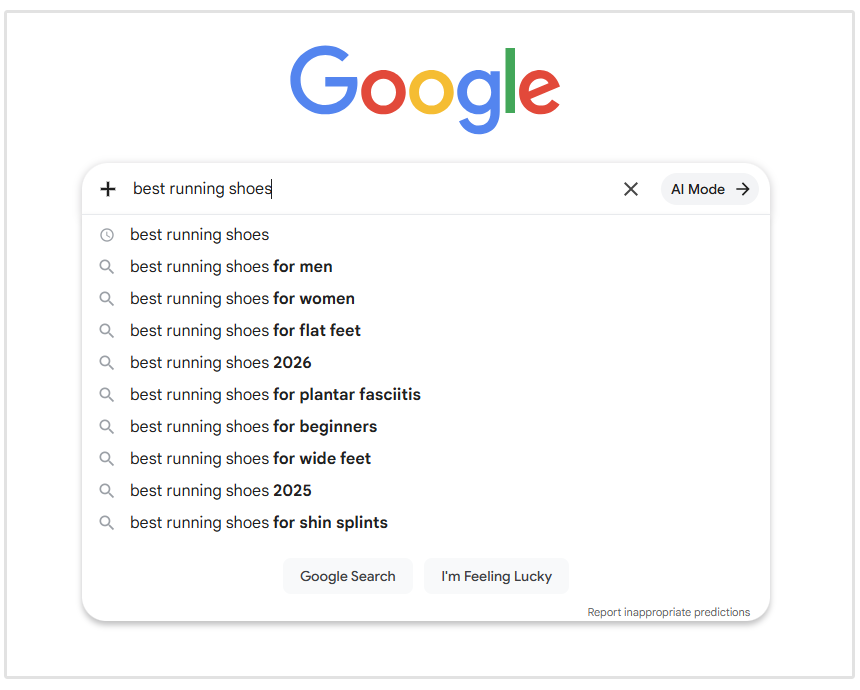Click the magnifier icon beside "for women" suggestion
The image size is (860, 690).
pyautogui.click(x=107, y=298)
